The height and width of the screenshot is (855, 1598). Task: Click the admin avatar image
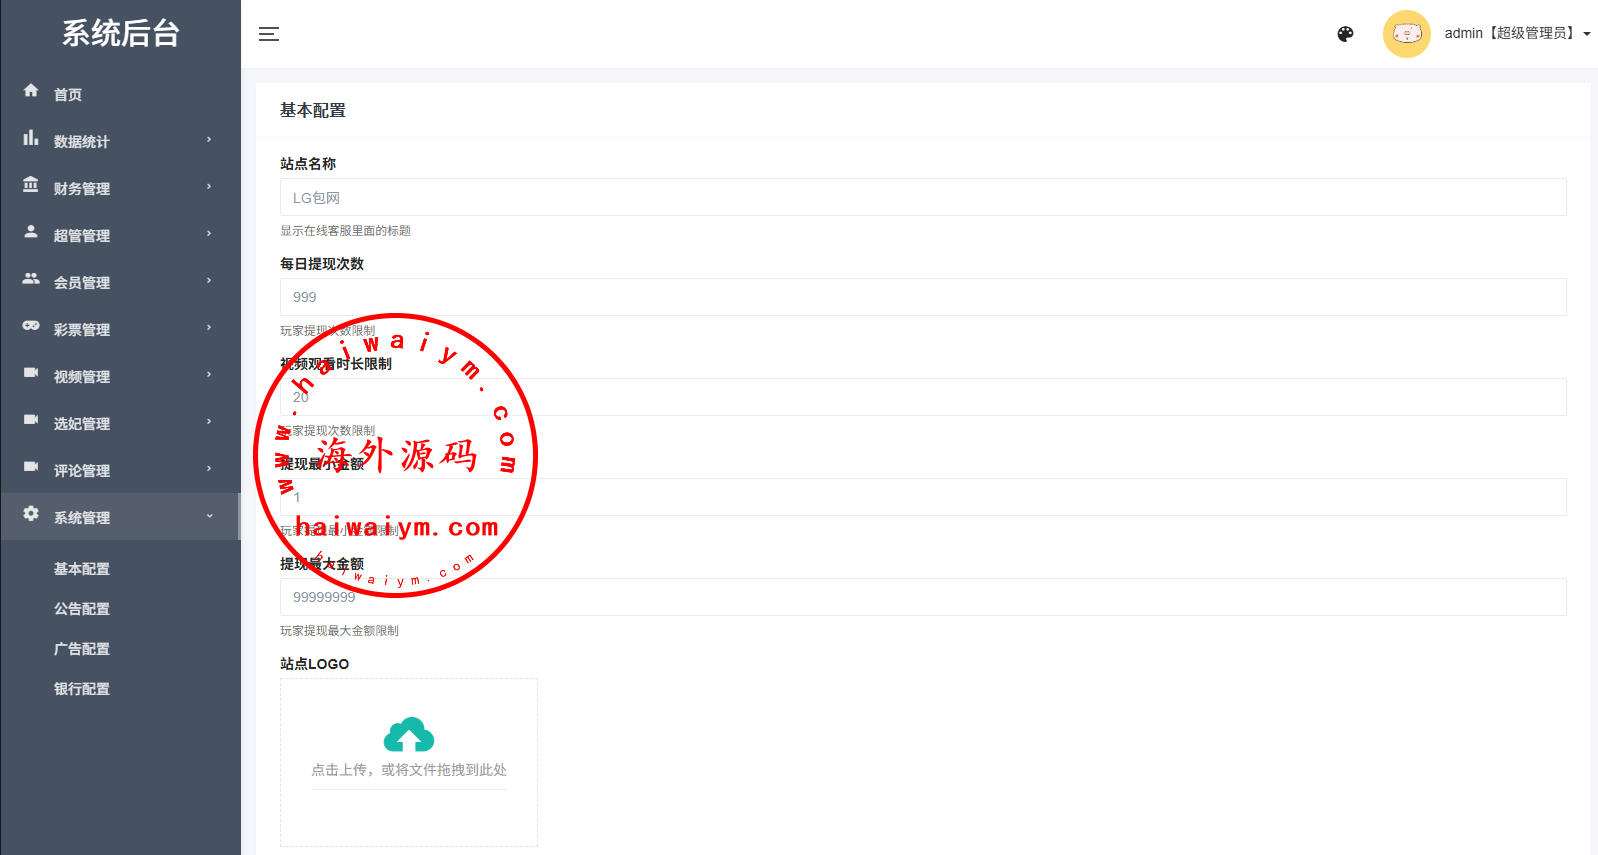[1406, 34]
